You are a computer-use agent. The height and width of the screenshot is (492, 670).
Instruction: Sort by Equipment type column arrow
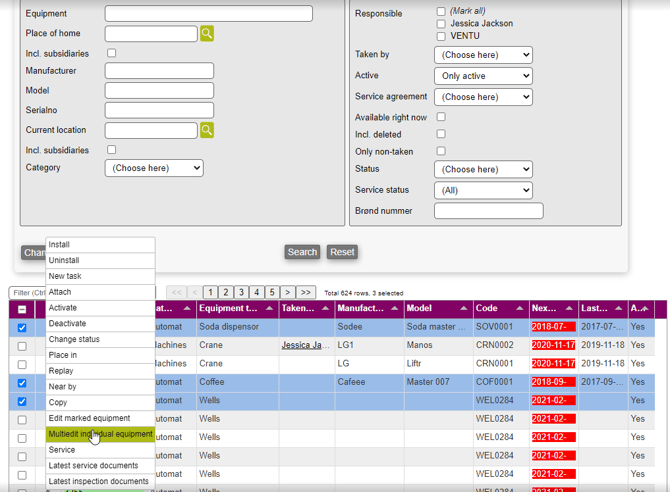269,308
